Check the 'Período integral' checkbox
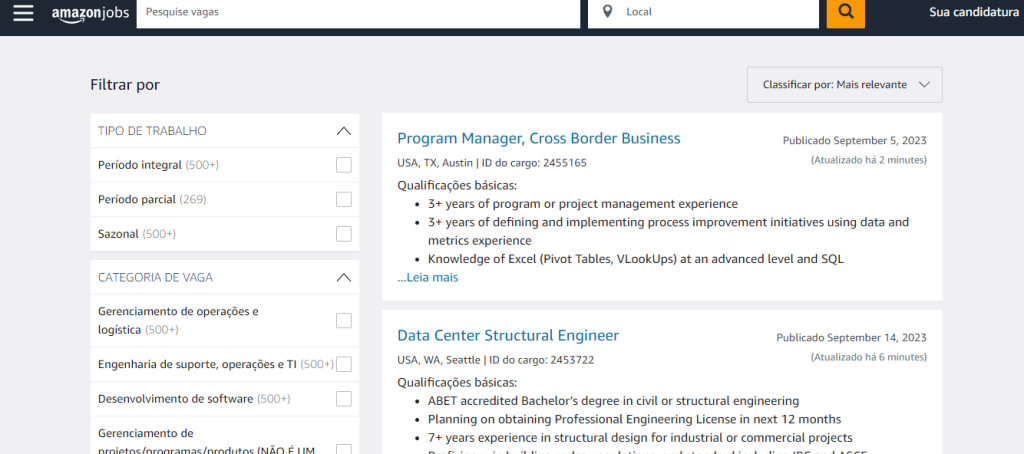 pos(344,165)
